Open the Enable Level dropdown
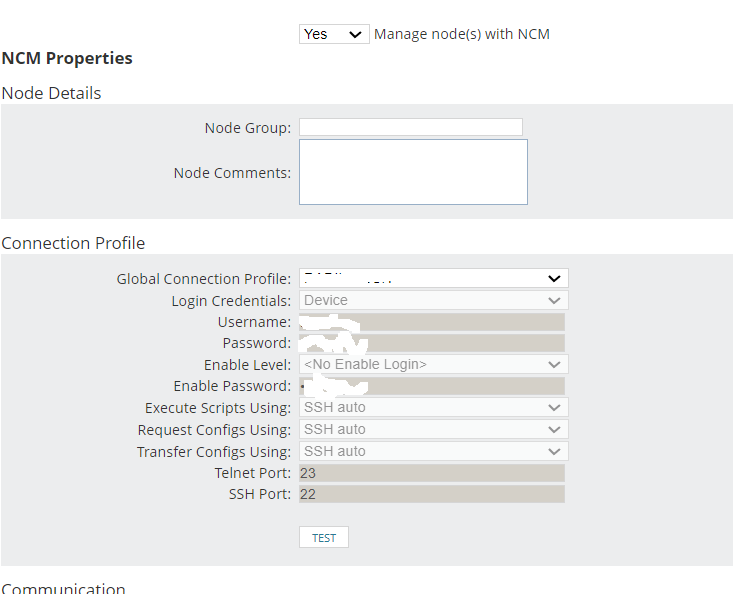The height and width of the screenshot is (594, 733). pyautogui.click(x=433, y=365)
